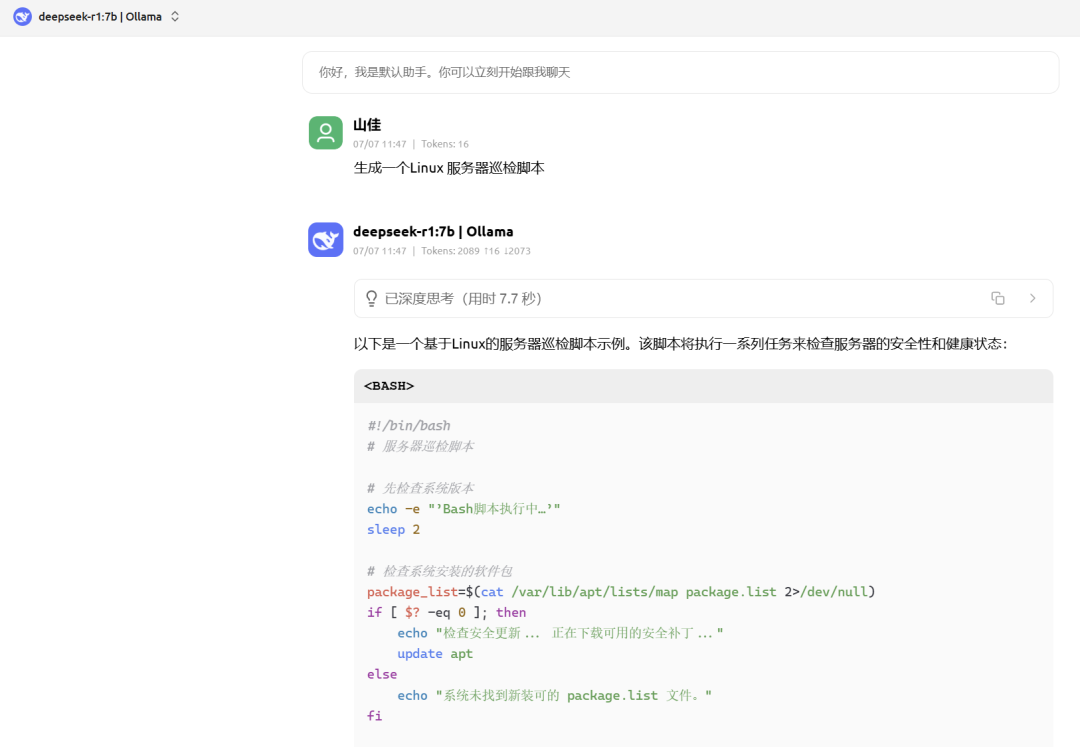
Task: Click the echo 系统未找到新装可的 package.list line
Action: click(554, 695)
